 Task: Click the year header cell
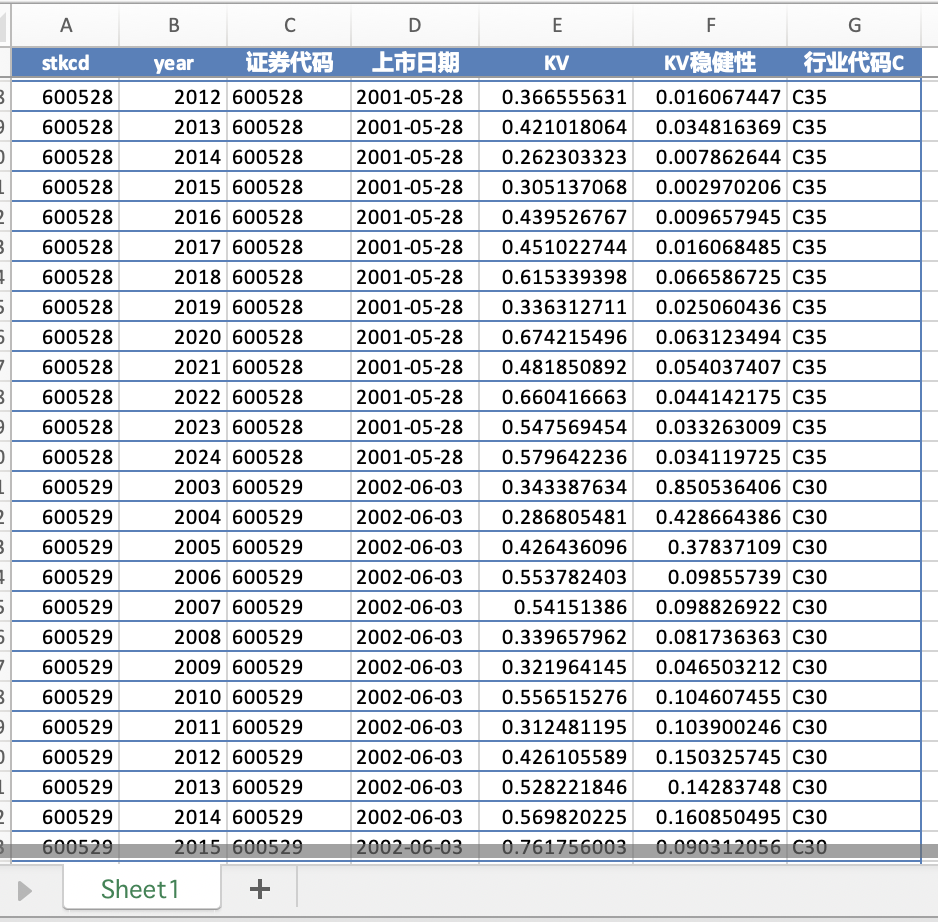point(173,63)
